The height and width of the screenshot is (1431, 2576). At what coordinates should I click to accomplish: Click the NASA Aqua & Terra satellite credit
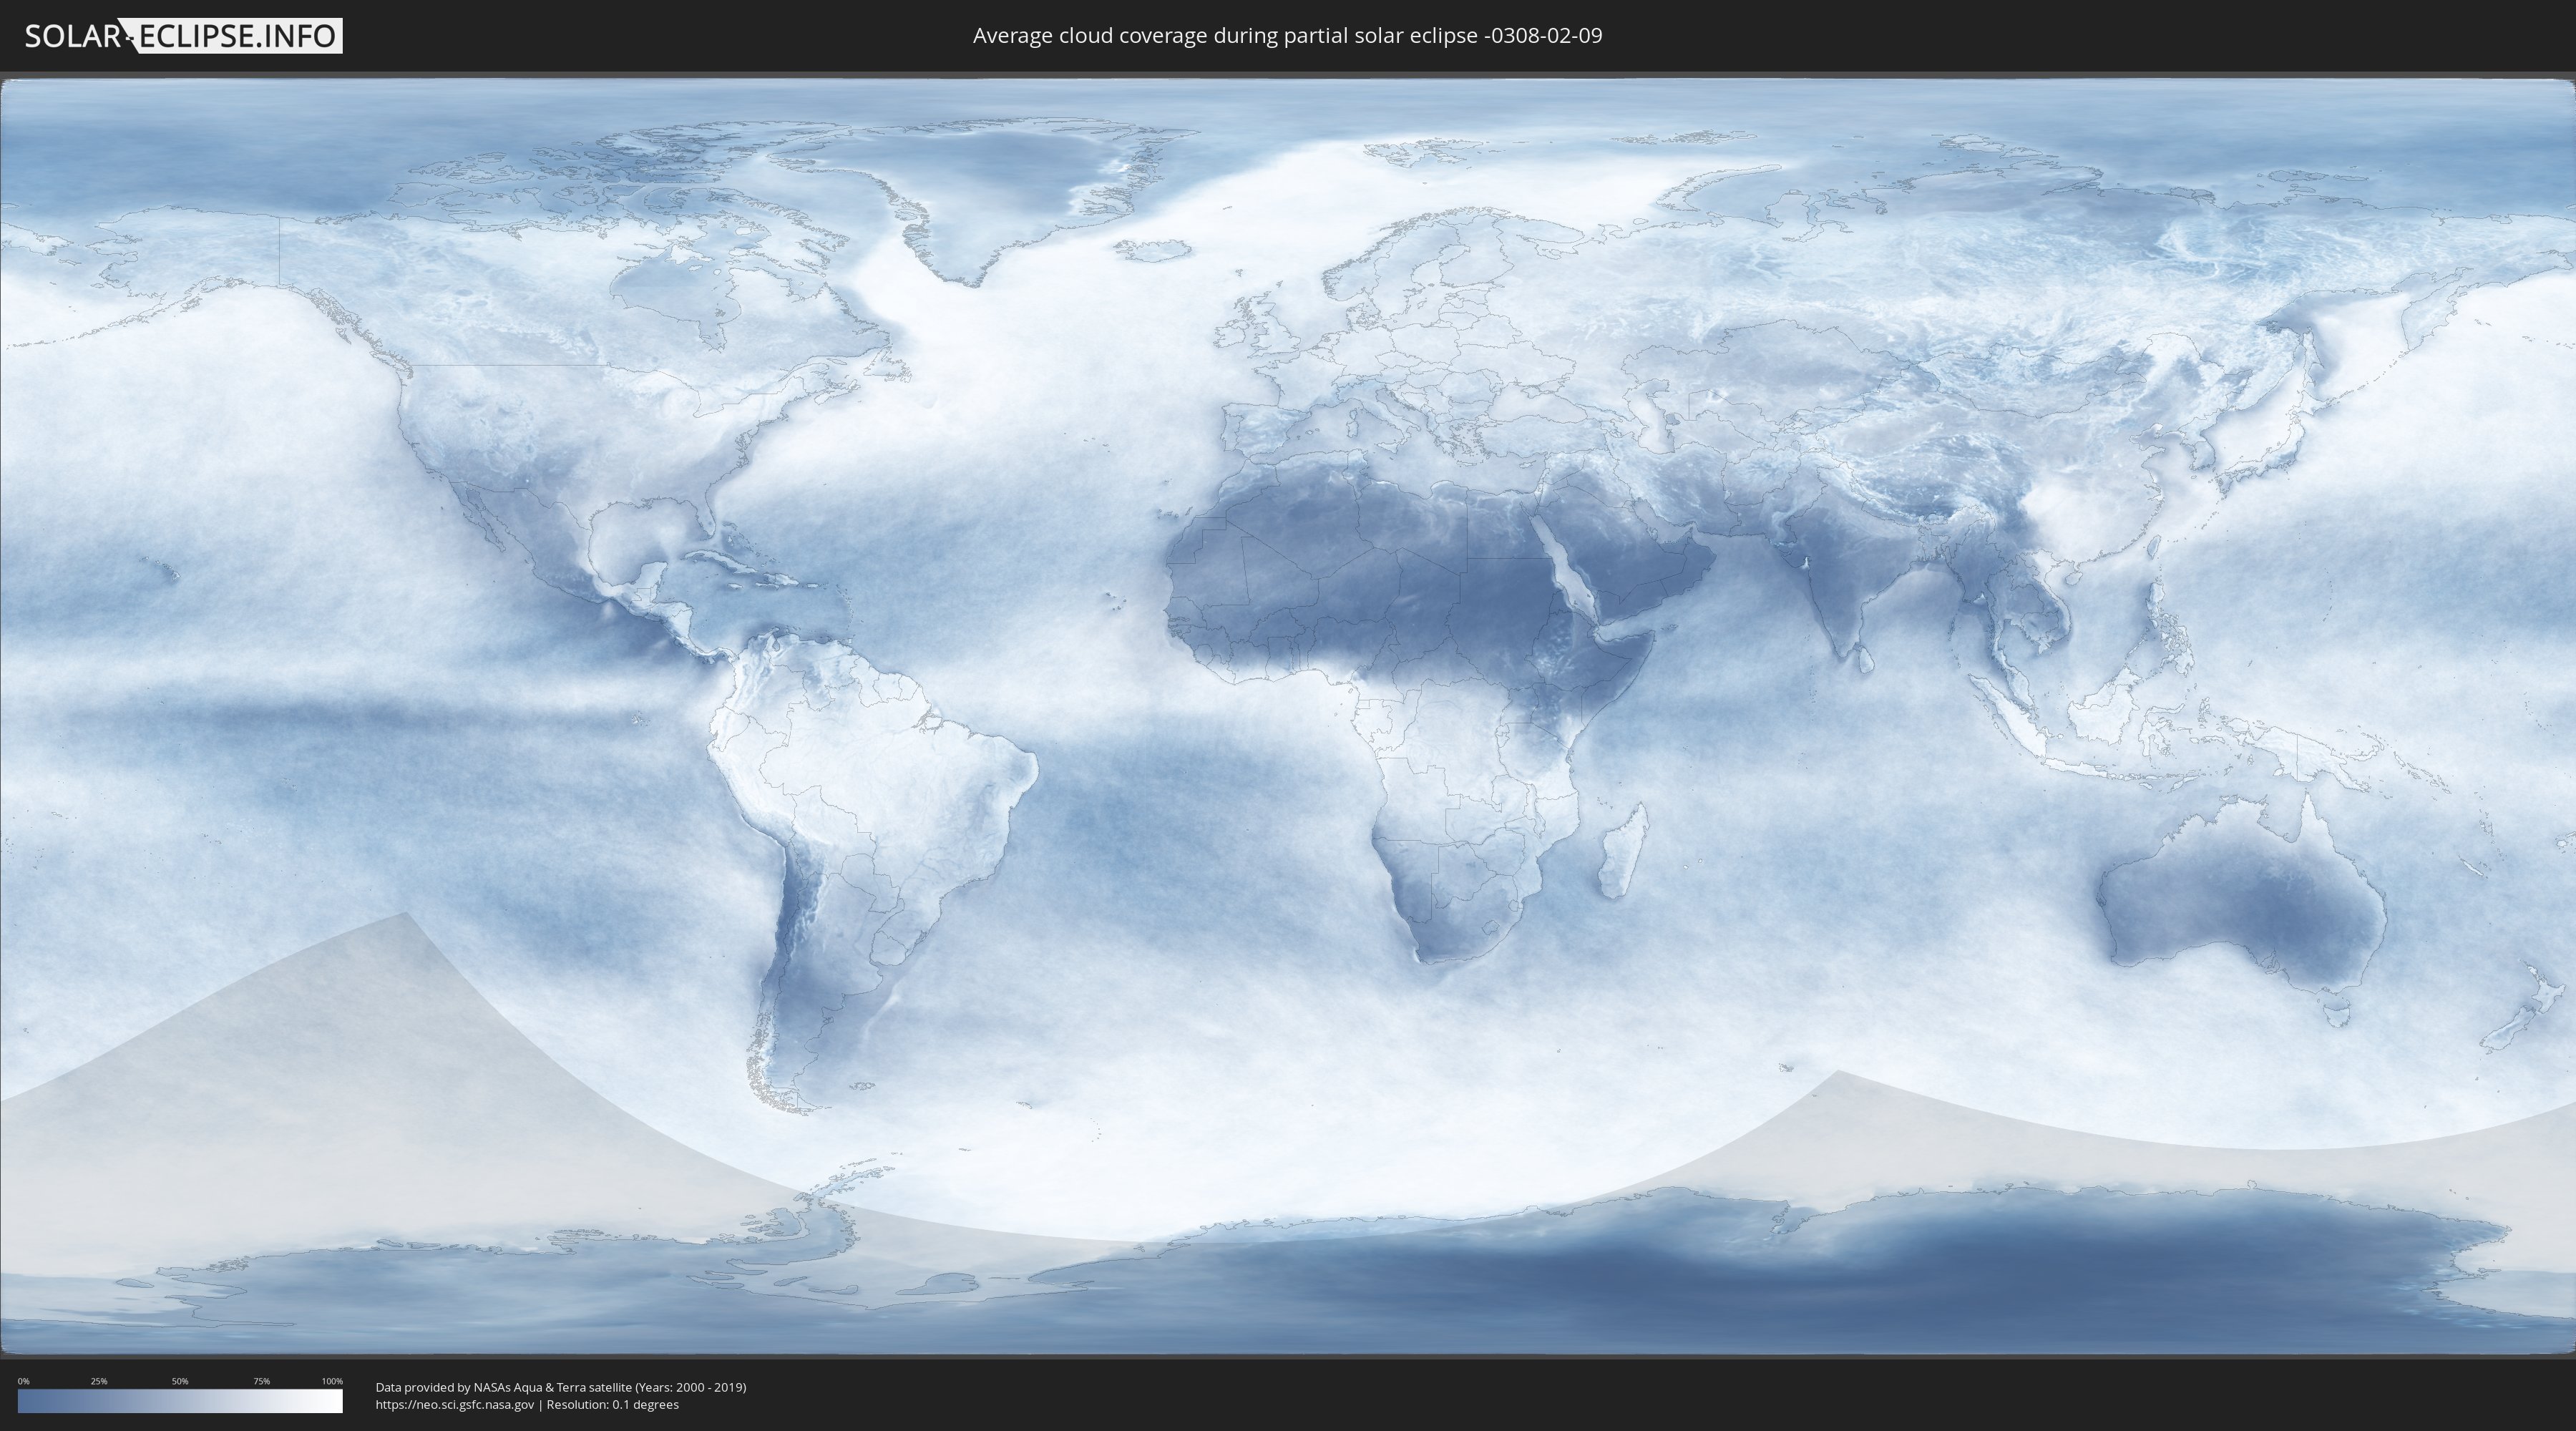[561, 1387]
